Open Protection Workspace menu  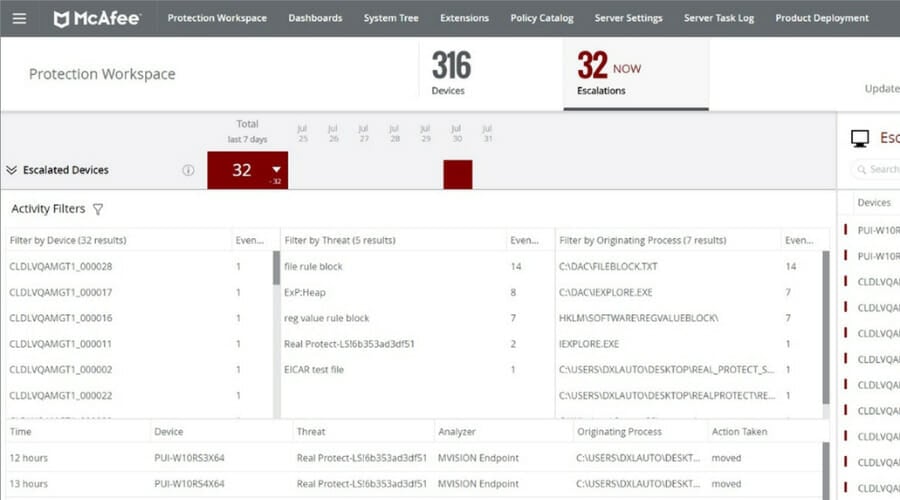(x=217, y=18)
